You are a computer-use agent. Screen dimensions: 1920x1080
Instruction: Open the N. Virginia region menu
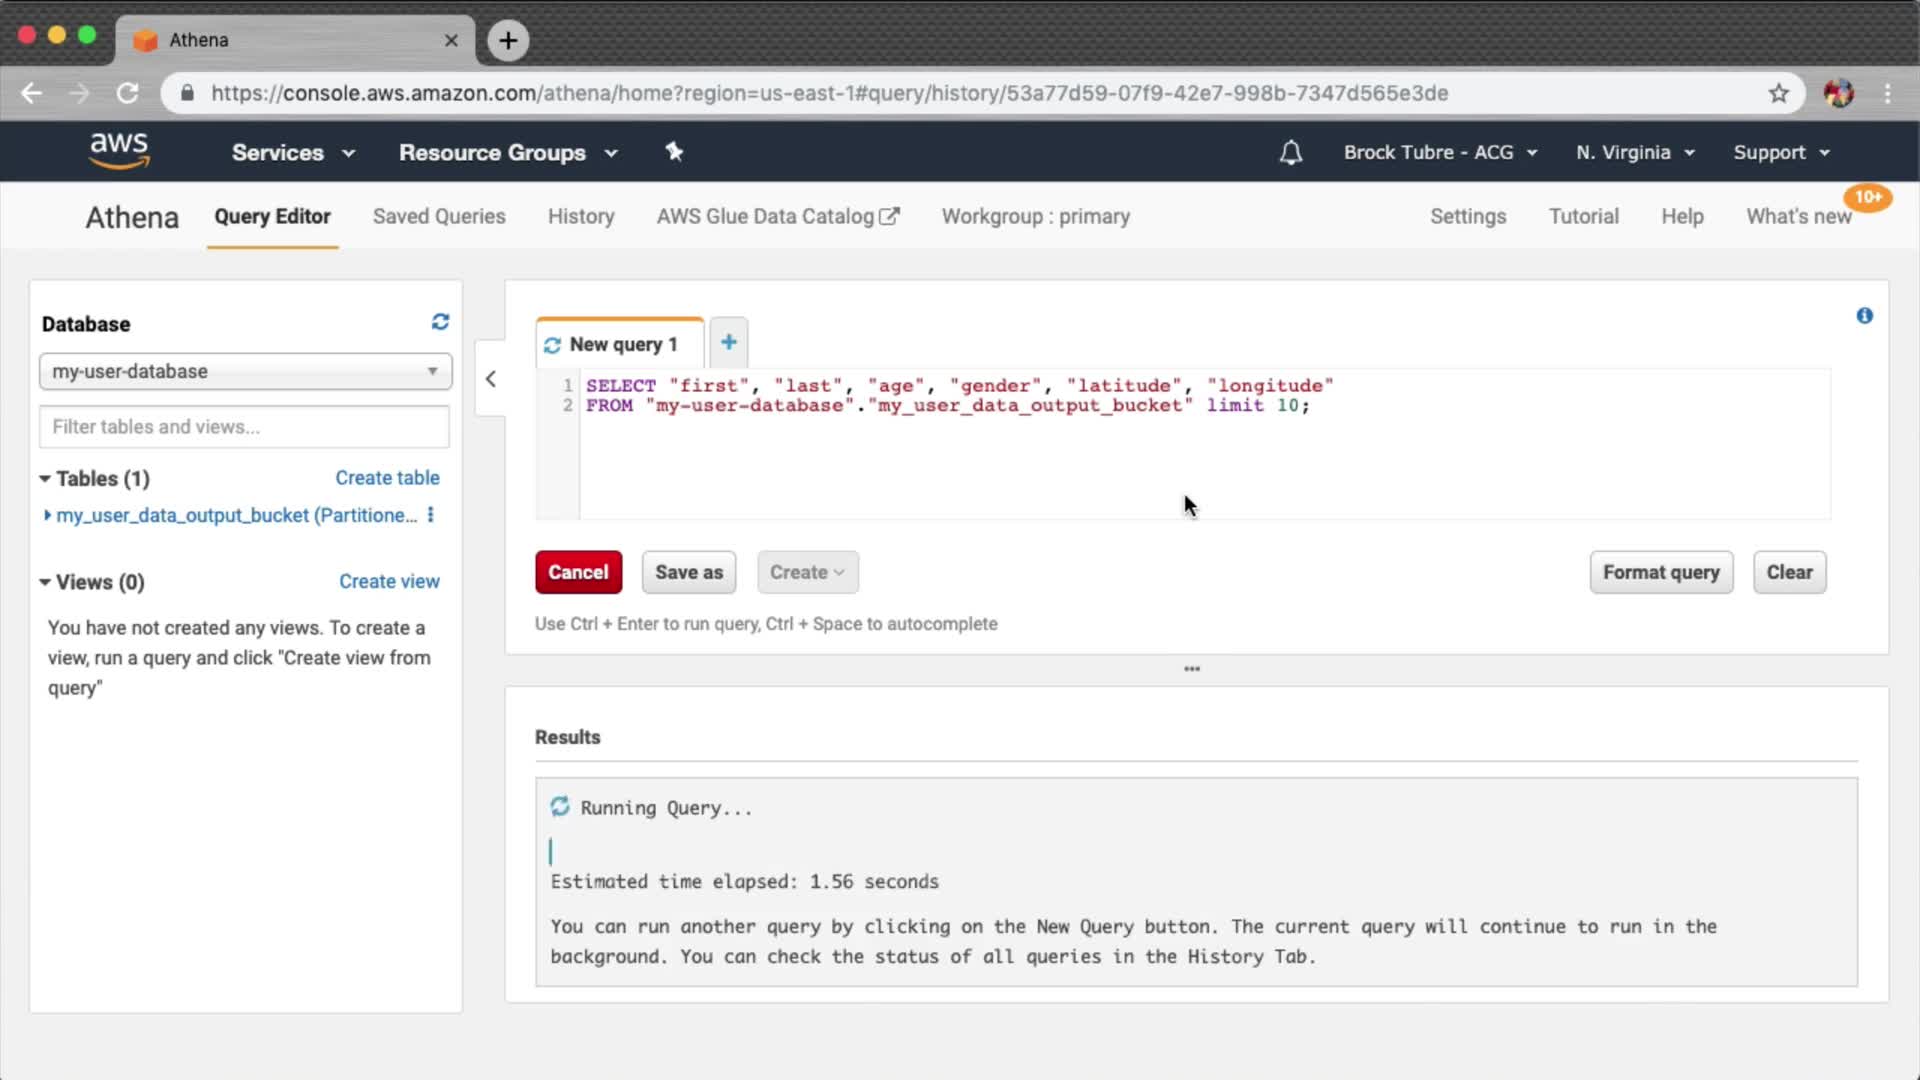(1634, 153)
